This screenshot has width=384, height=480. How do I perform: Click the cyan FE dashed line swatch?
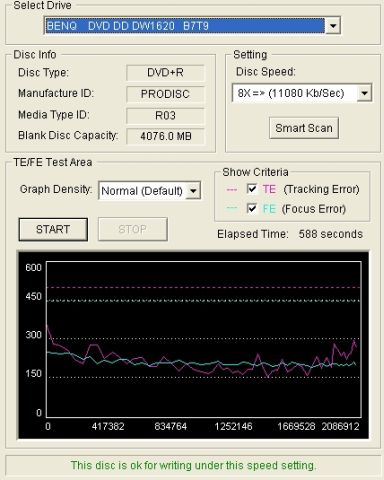pos(232,209)
